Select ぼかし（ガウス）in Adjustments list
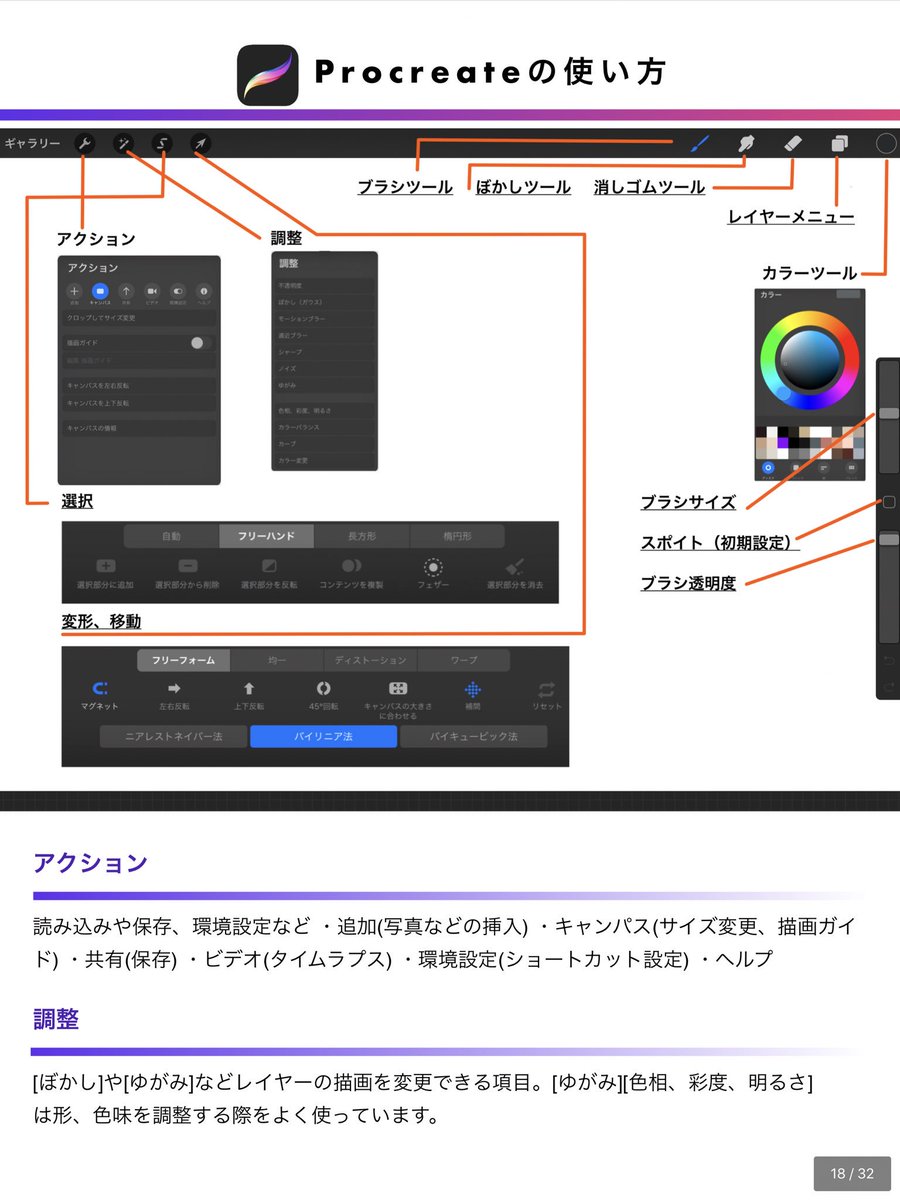900x1200 pixels. pyautogui.click(x=325, y=301)
